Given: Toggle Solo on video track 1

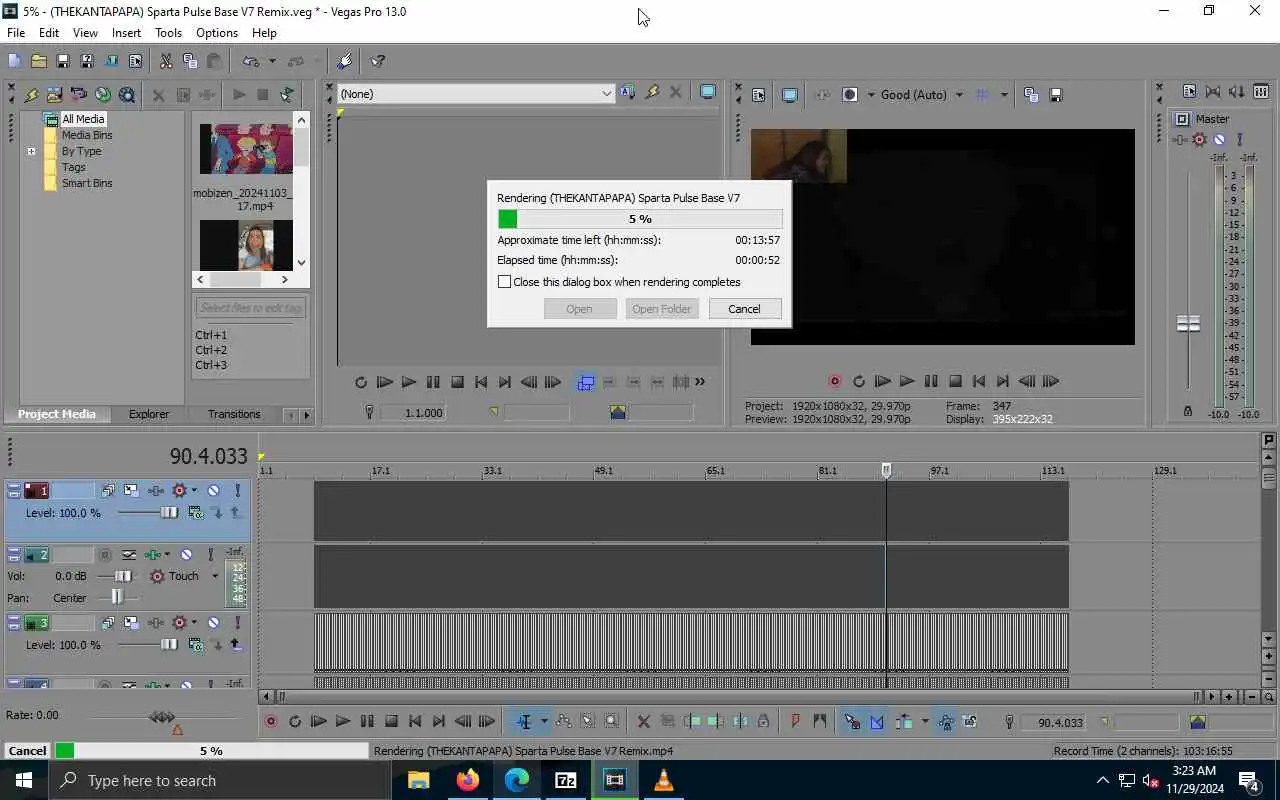Looking at the screenshot, I should [237, 491].
